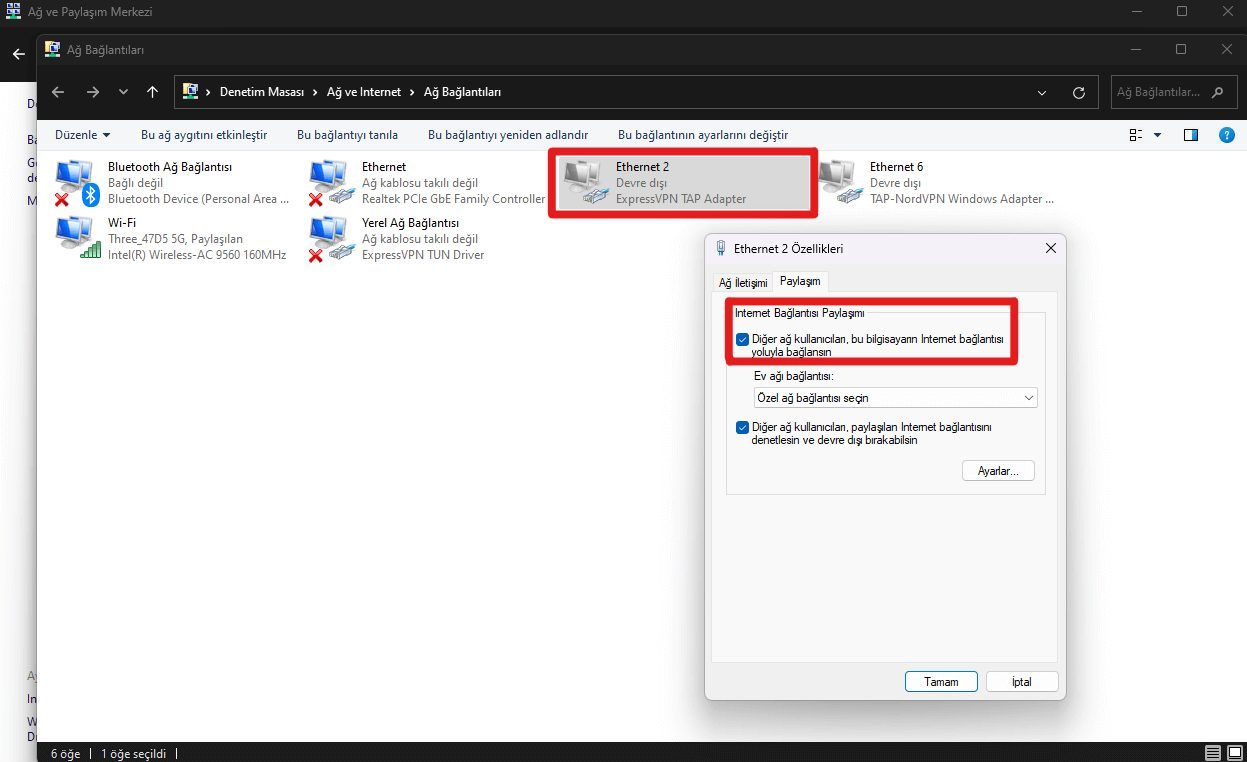
Task: Click back arrow in Ağ ve Paylaşım Merkezi window
Action: pos(18,53)
